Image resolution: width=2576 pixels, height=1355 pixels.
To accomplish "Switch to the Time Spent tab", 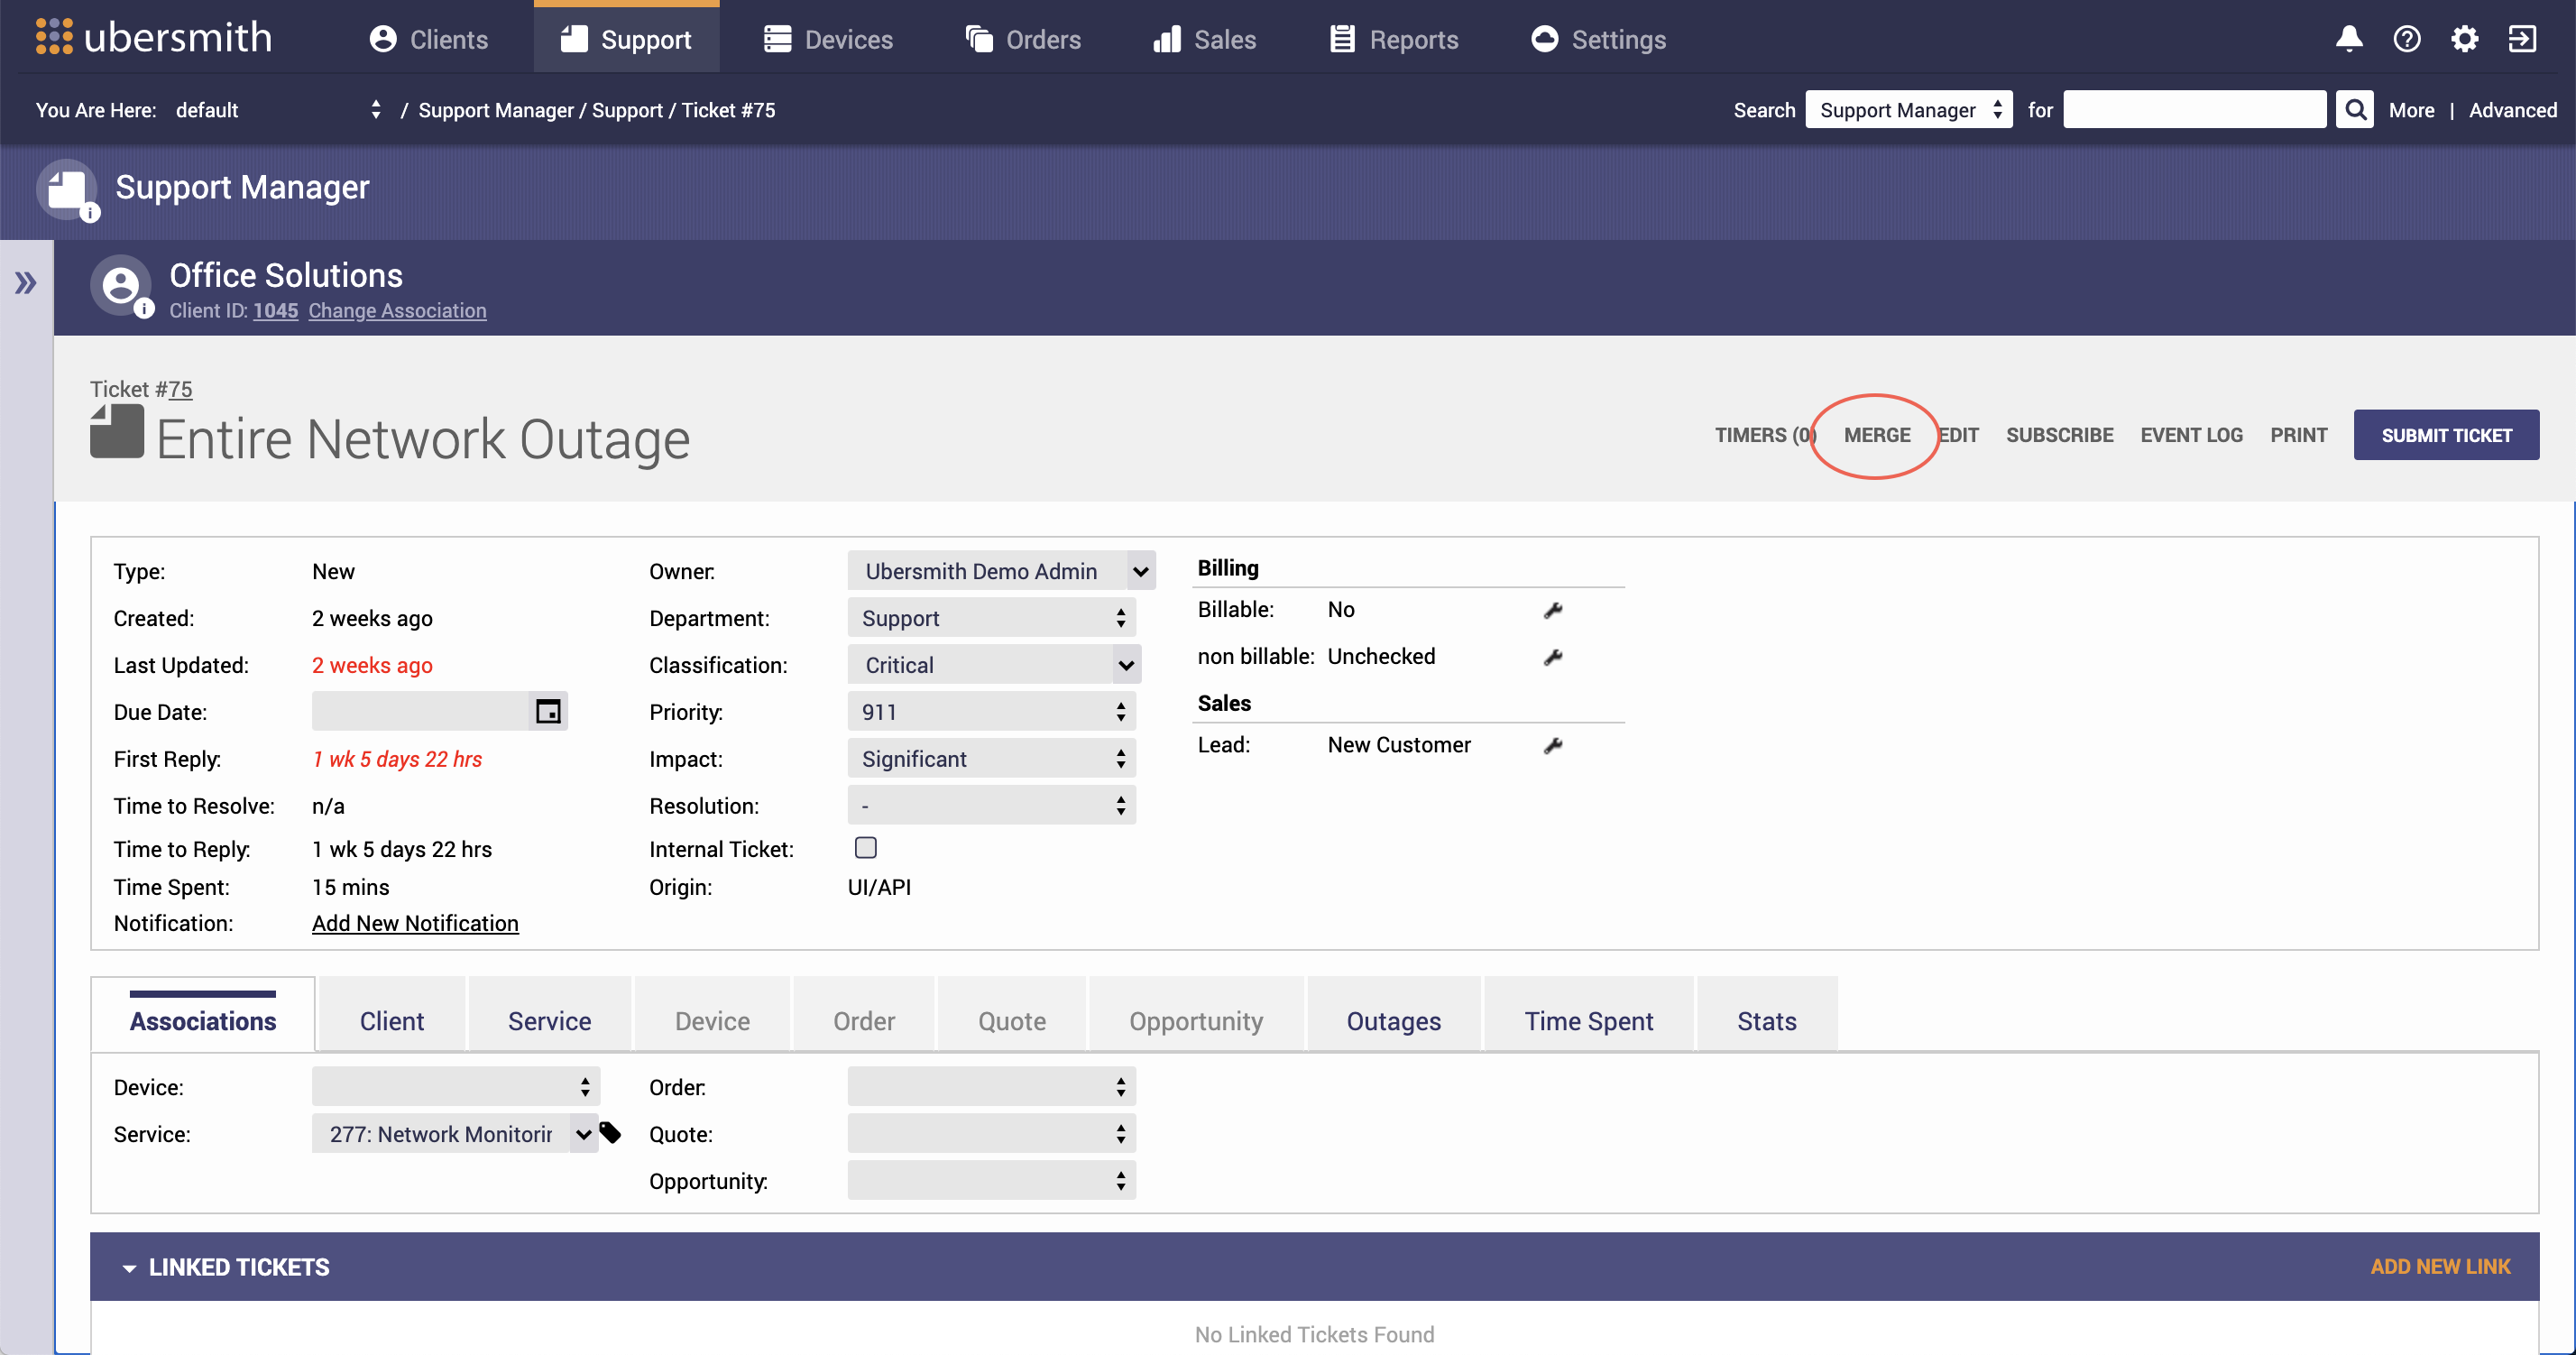I will (1588, 1020).
